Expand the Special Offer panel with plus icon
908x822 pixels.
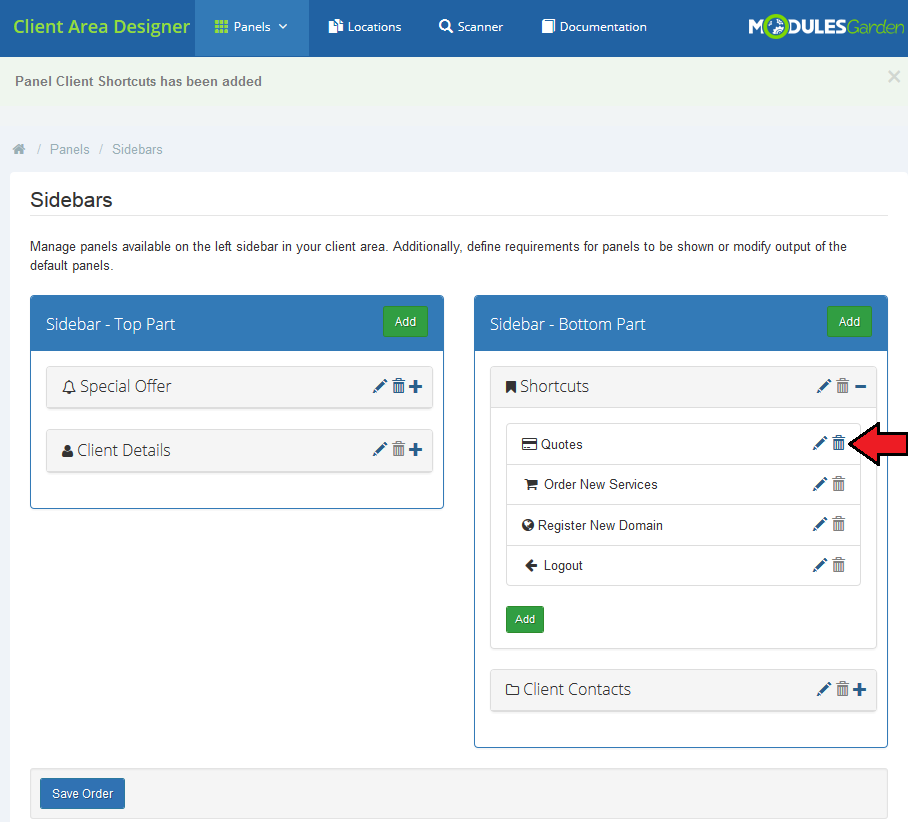point(415,386)
